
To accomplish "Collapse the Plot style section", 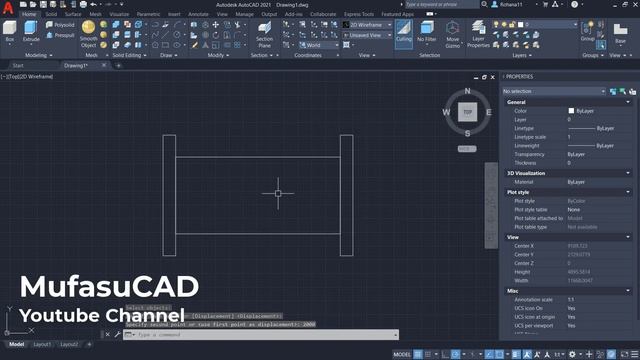I will tap(628, 192).
